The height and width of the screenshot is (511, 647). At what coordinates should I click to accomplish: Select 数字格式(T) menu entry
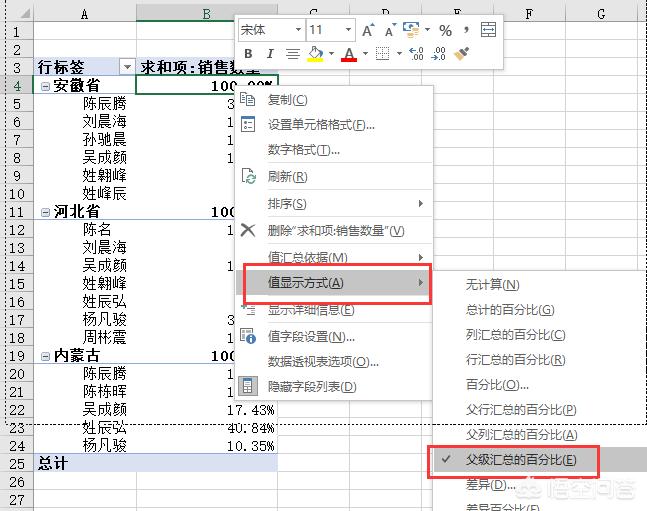coord(334,150)
